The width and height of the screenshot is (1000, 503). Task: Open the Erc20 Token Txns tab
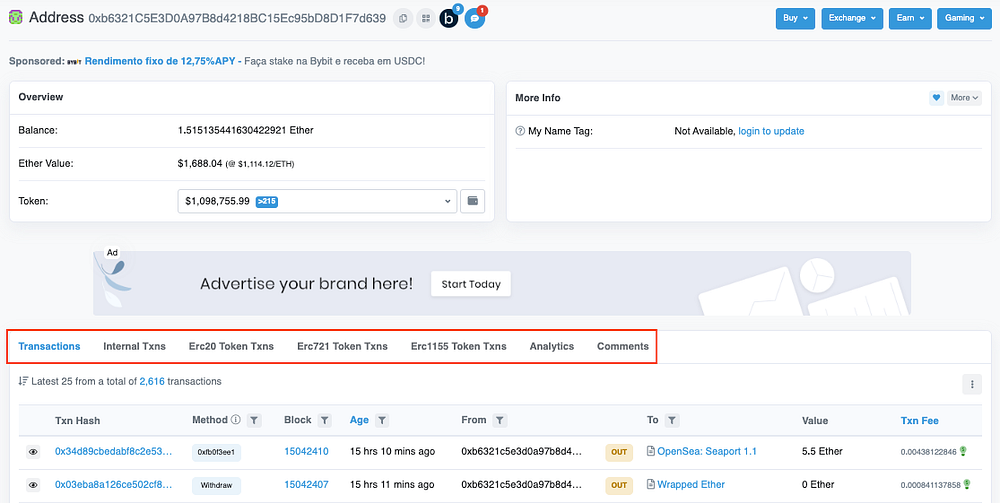click(232, 346)
